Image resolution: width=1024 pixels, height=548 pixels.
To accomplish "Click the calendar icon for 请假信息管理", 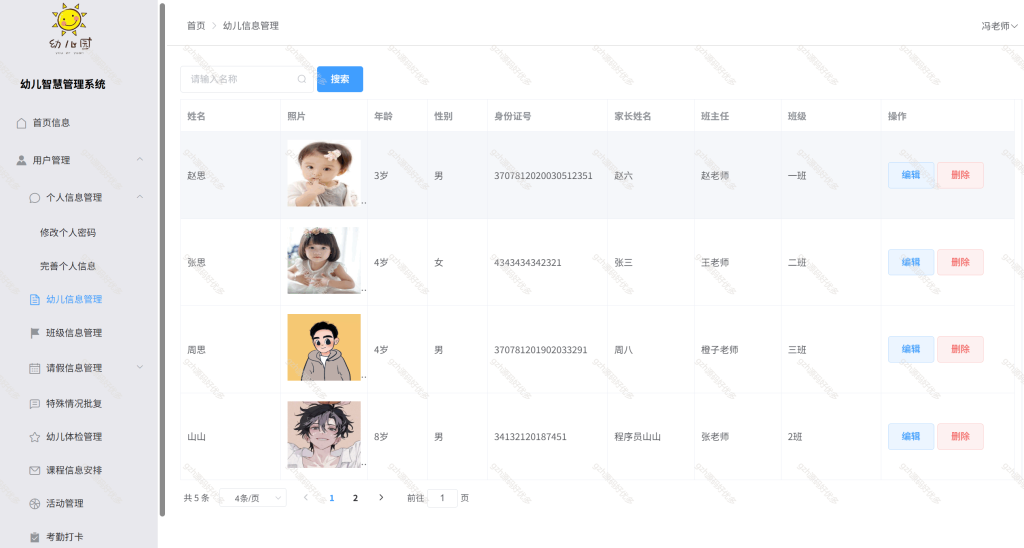I will point(35,368).
